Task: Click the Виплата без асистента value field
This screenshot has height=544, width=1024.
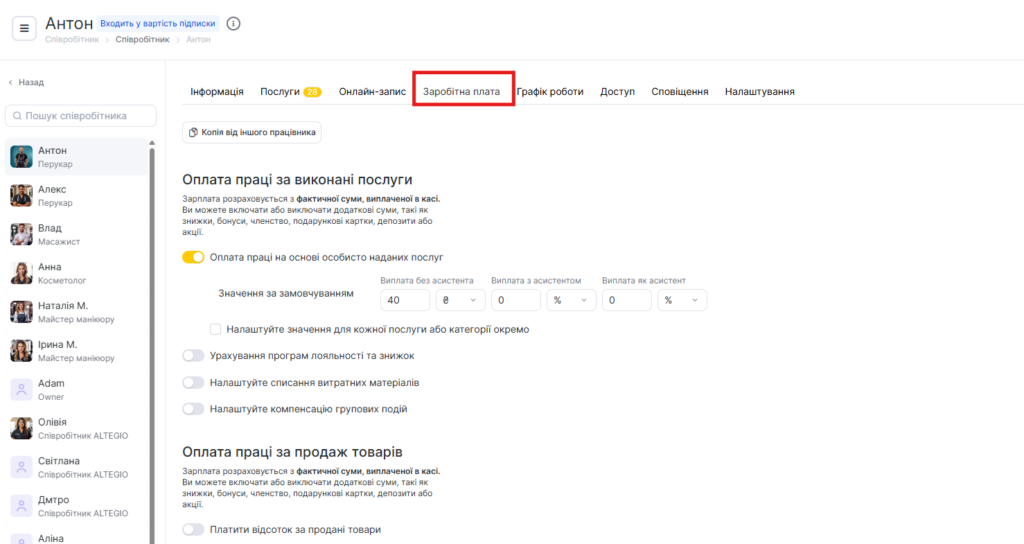Action: pyautogui.click(x=405, y=300)
